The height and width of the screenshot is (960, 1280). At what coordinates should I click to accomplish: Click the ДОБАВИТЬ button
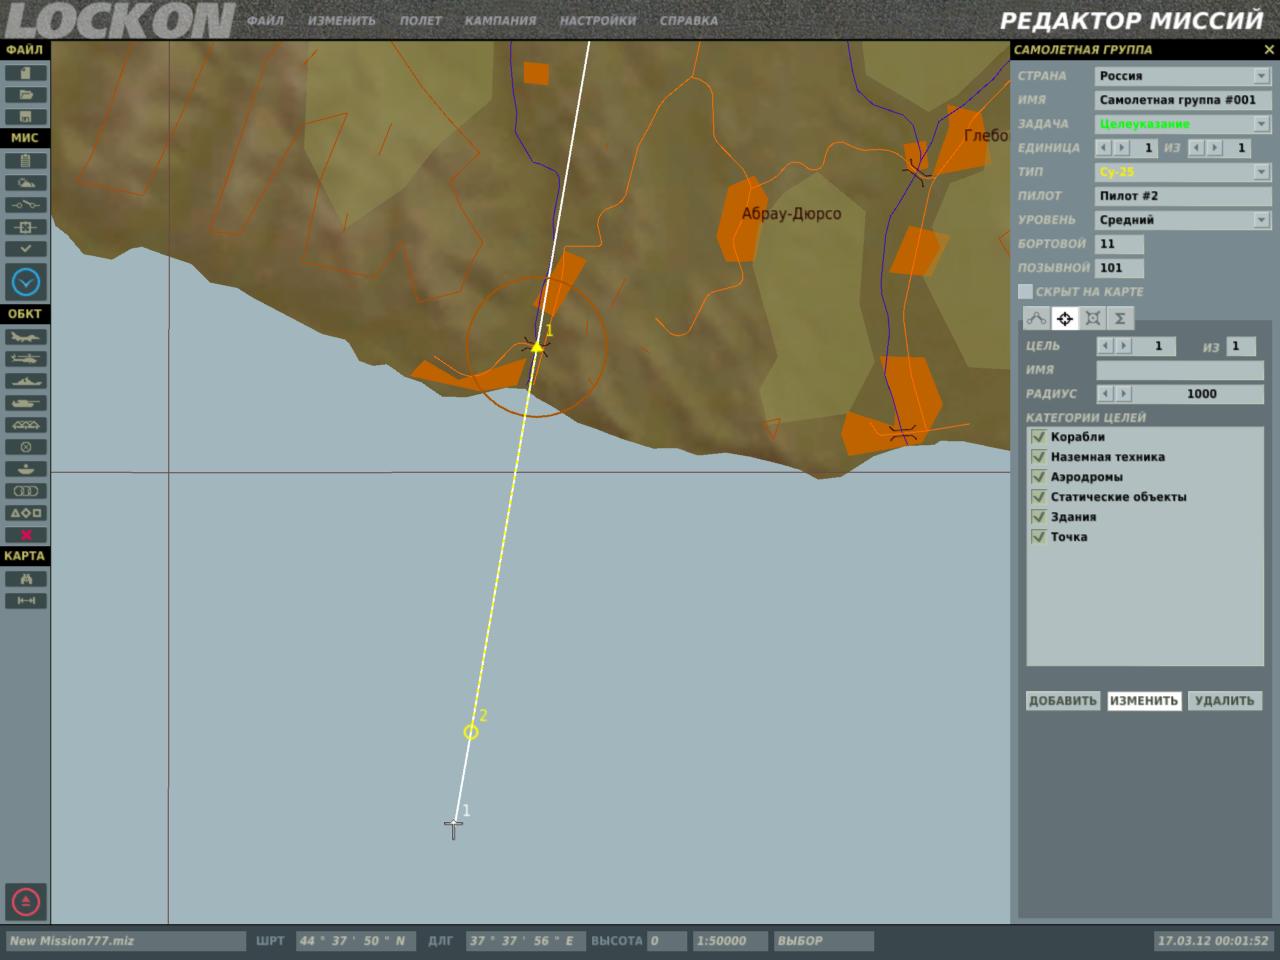click(1062, 701)
